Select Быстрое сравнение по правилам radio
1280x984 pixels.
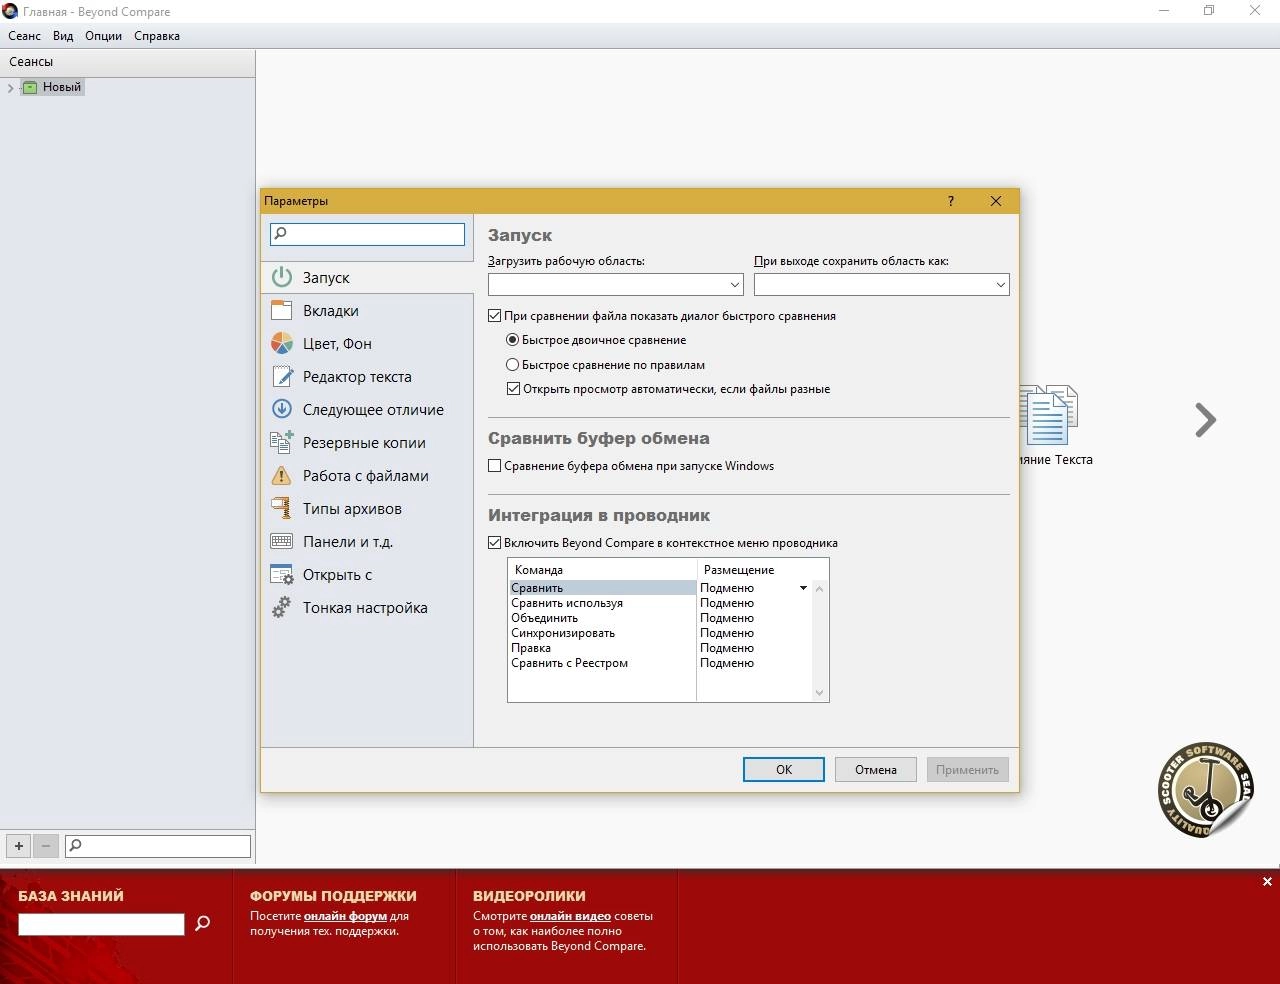tap(513, 365)
